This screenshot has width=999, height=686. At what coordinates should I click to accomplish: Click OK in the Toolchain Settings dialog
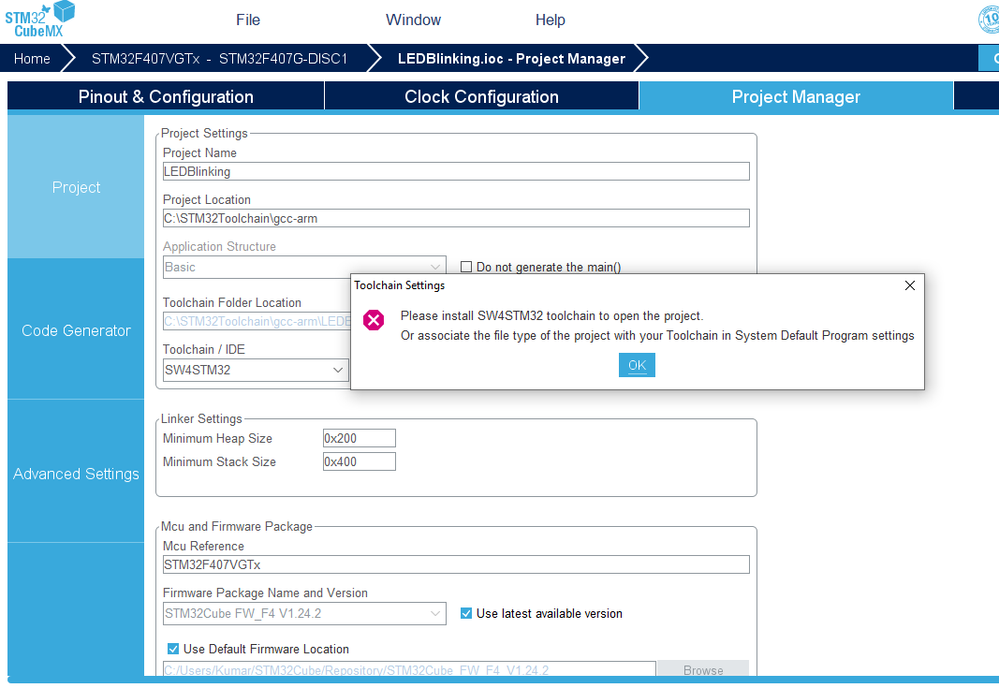pos(636,365)
